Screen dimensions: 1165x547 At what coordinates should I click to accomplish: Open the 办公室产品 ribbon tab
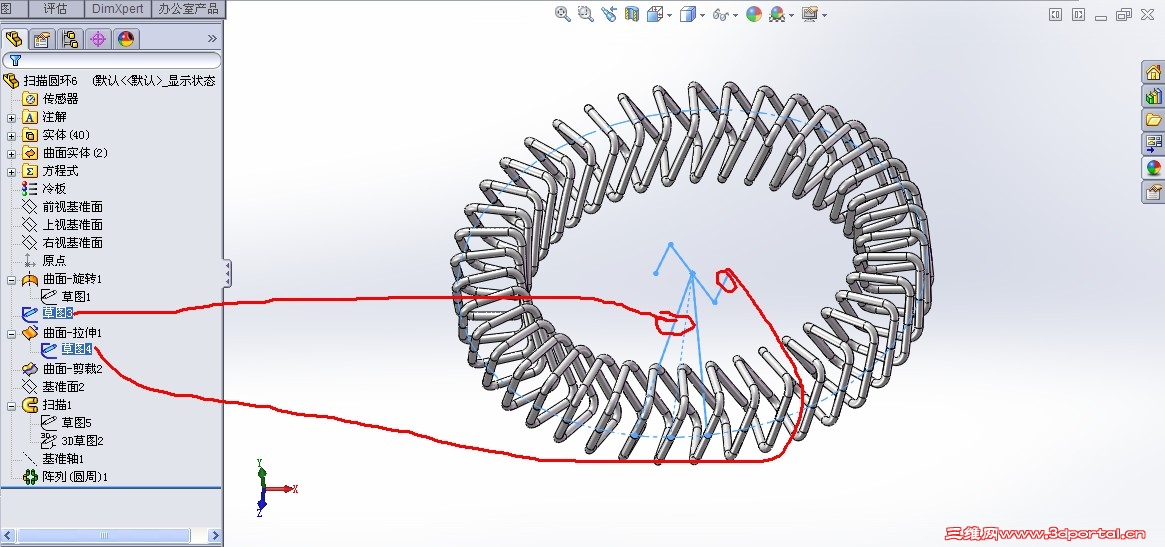(x=188, y=9)
